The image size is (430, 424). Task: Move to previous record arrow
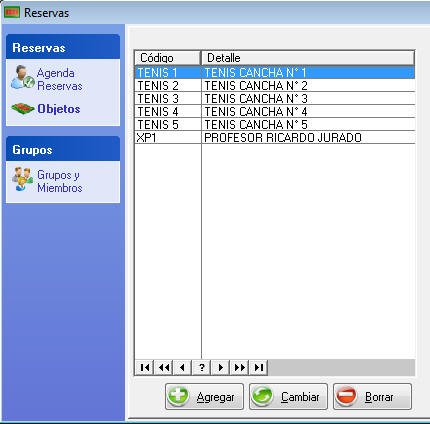[182, 367]
